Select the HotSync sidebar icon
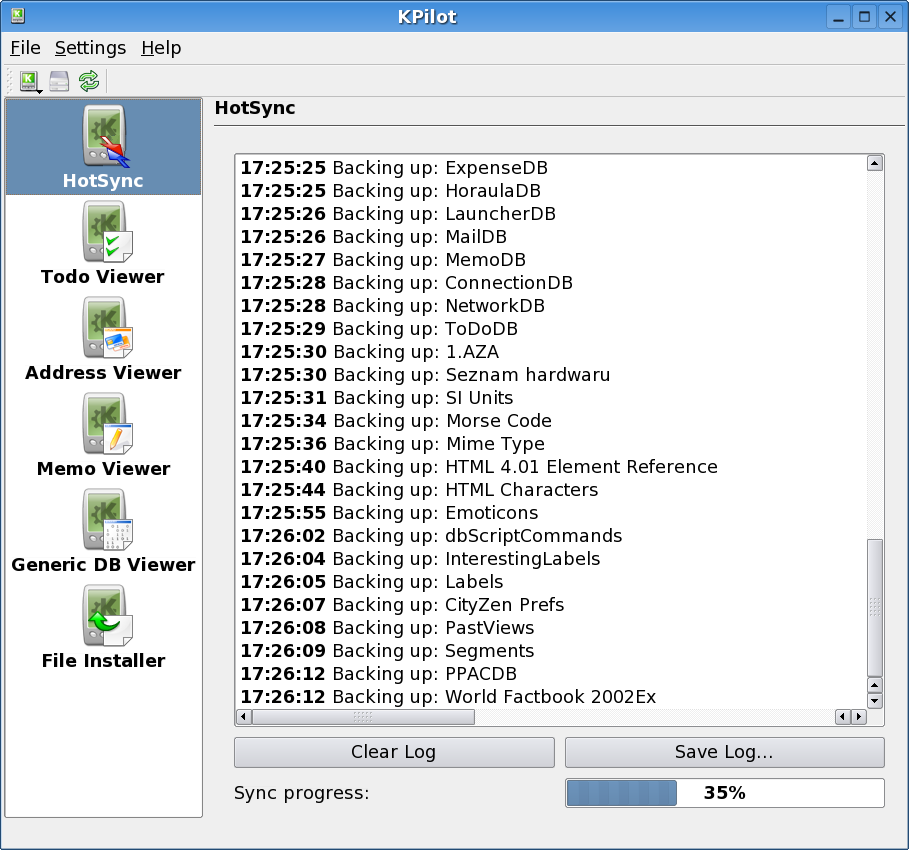Image resolution: width=909 pixels, height=850 pixels. tap(103, 147)
